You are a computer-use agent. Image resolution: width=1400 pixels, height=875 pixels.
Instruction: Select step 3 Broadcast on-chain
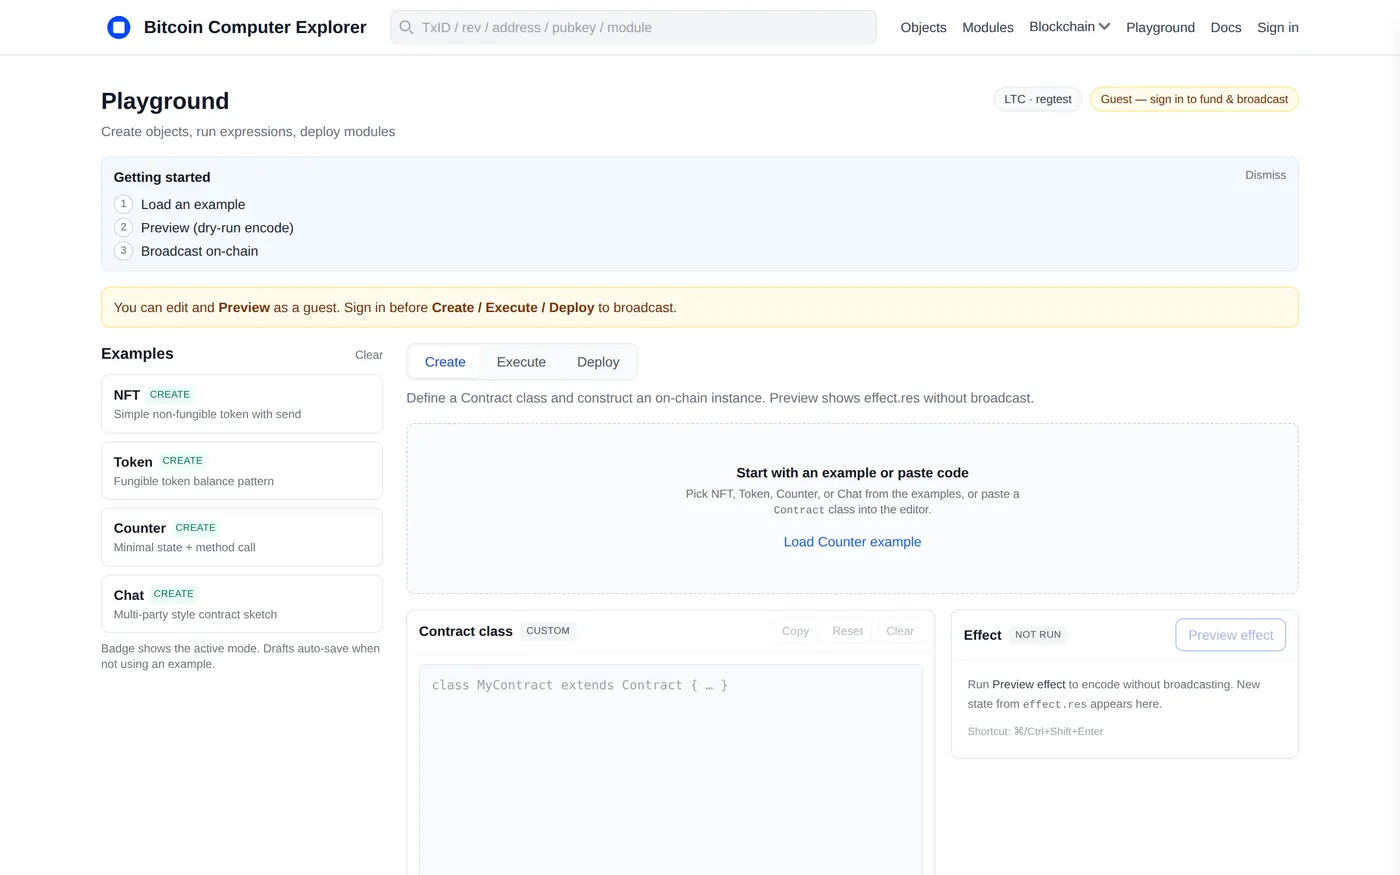click(x=186, y=251)
